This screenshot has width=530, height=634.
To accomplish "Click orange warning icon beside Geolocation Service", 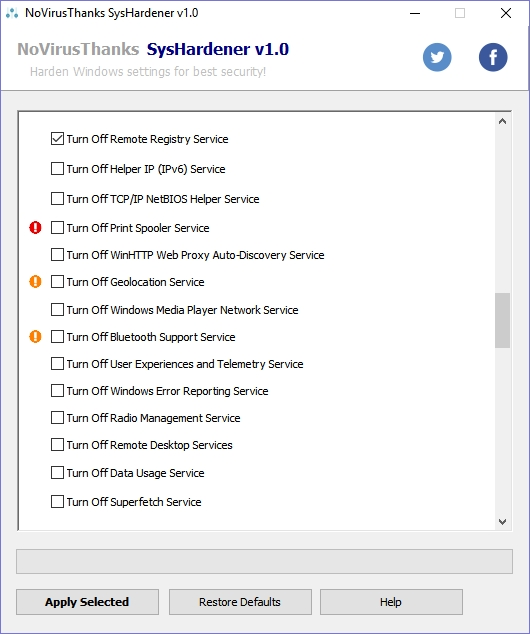I will (35, 281).
